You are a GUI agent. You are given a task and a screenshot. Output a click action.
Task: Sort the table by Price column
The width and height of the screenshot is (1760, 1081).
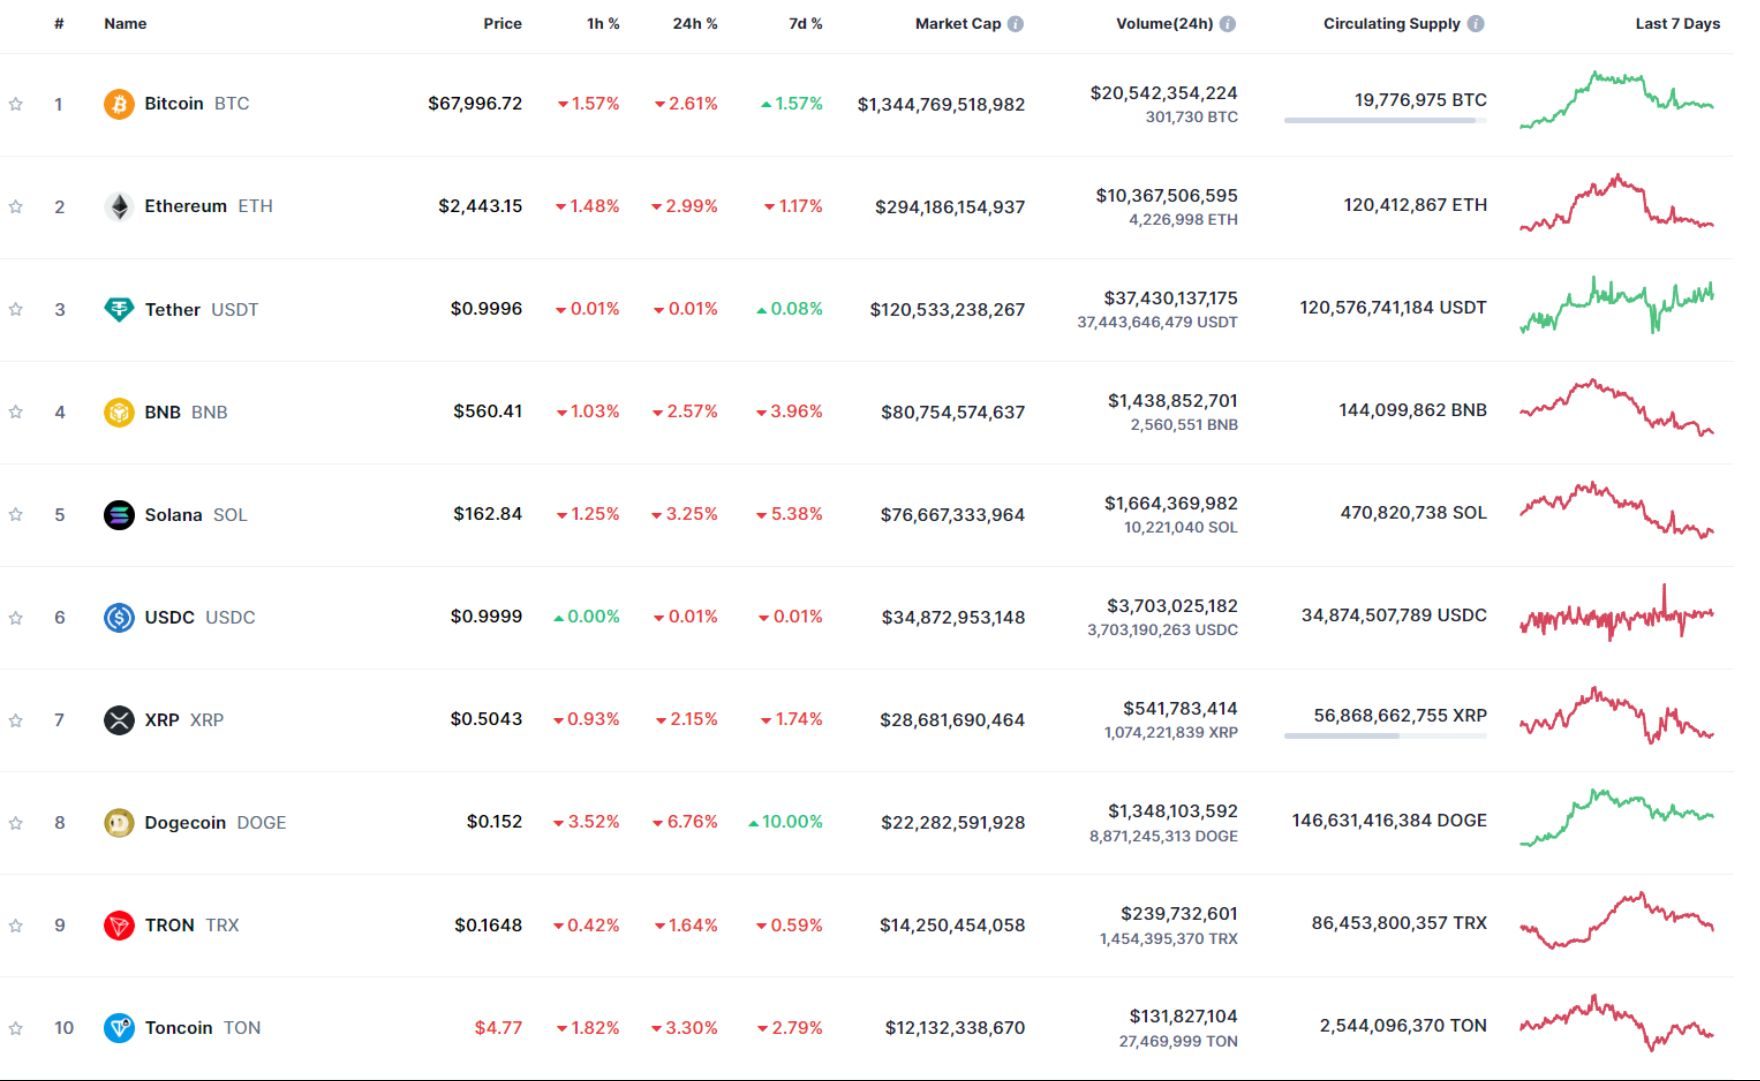click(503, 23)
